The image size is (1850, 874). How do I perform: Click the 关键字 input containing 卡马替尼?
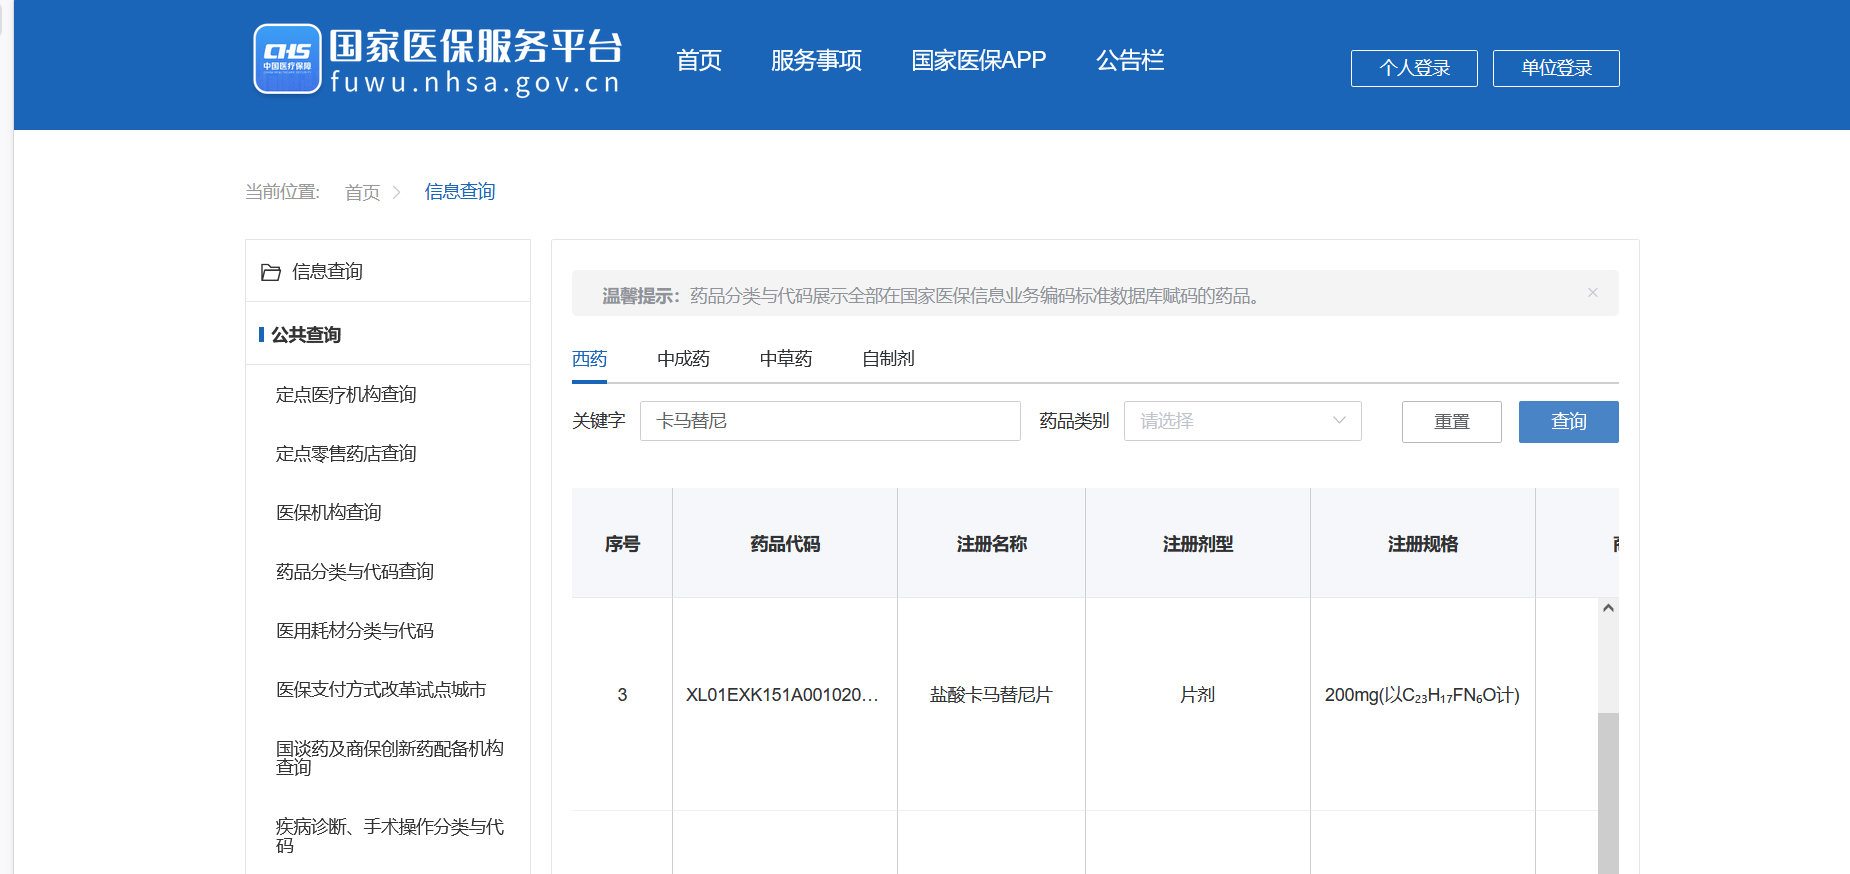point(829,421)
